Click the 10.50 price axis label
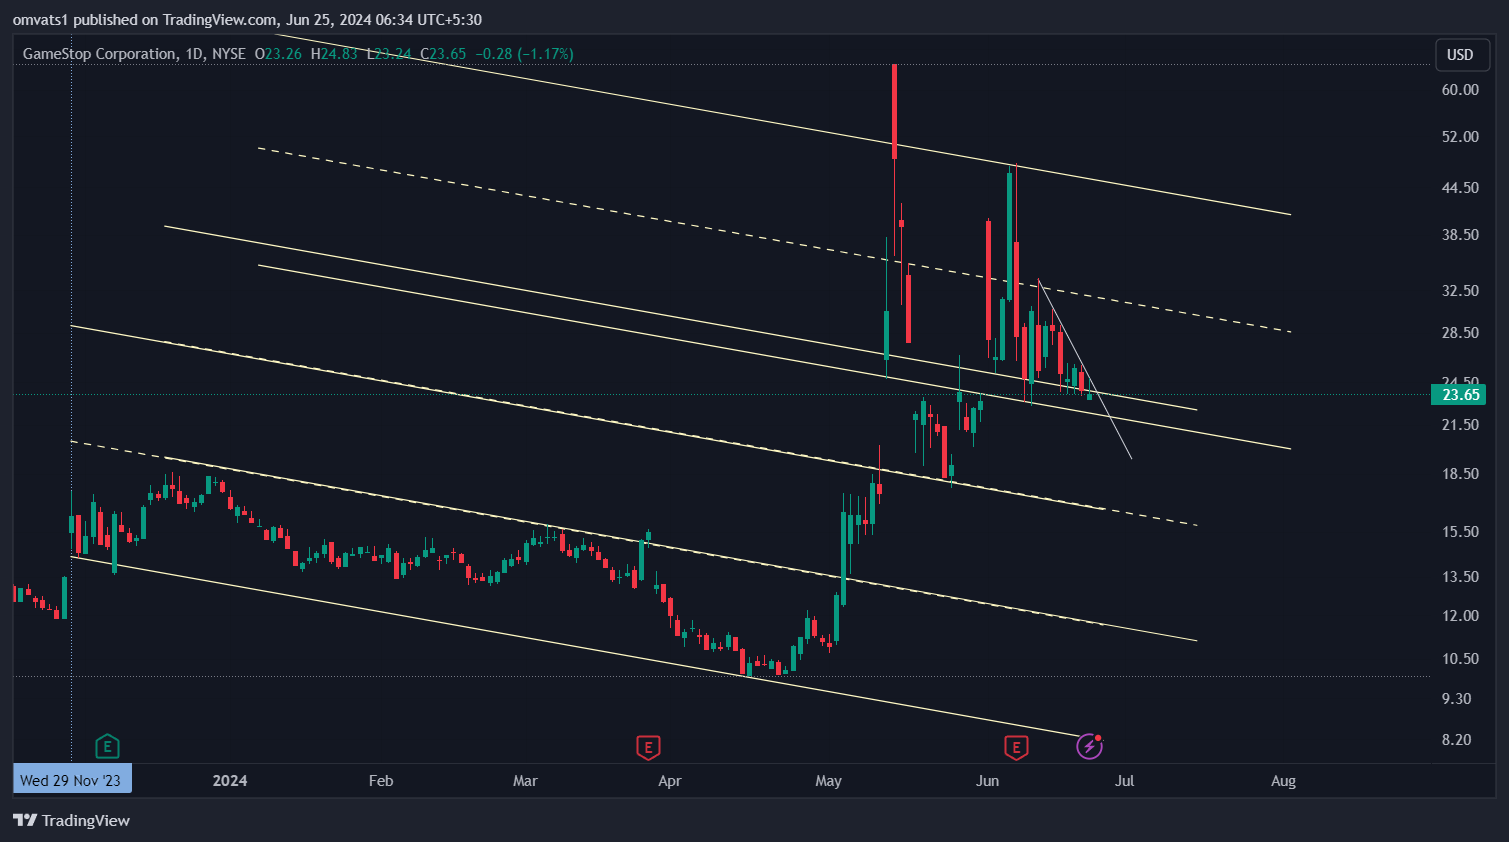1509x842 pixels. pos(1460,659)
